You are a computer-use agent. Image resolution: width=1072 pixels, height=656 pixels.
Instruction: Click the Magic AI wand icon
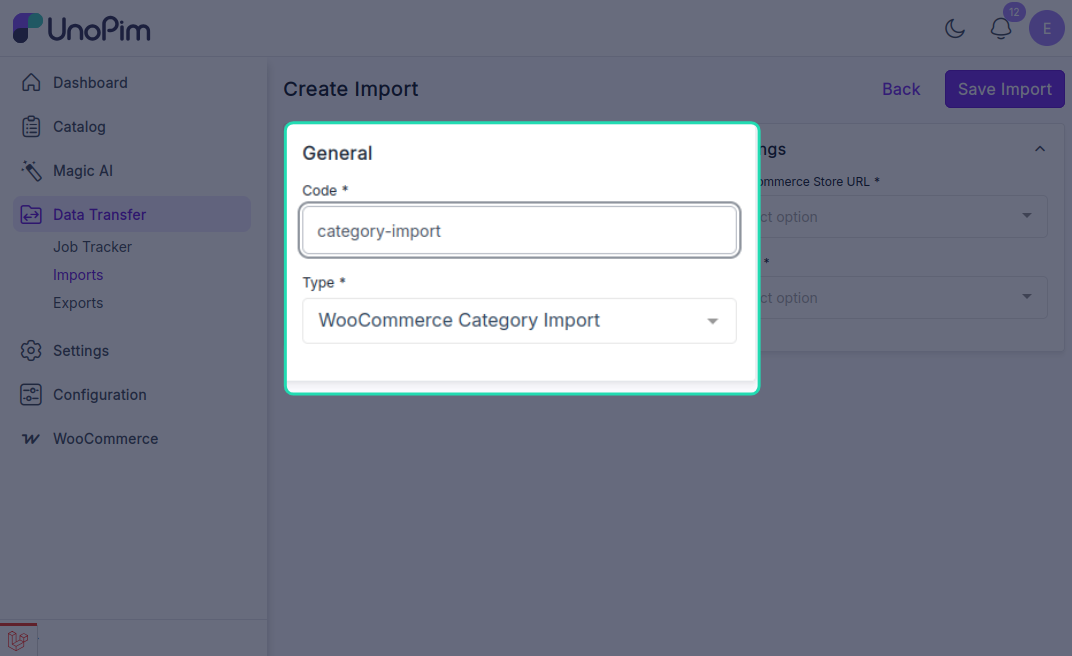[31, 171]
